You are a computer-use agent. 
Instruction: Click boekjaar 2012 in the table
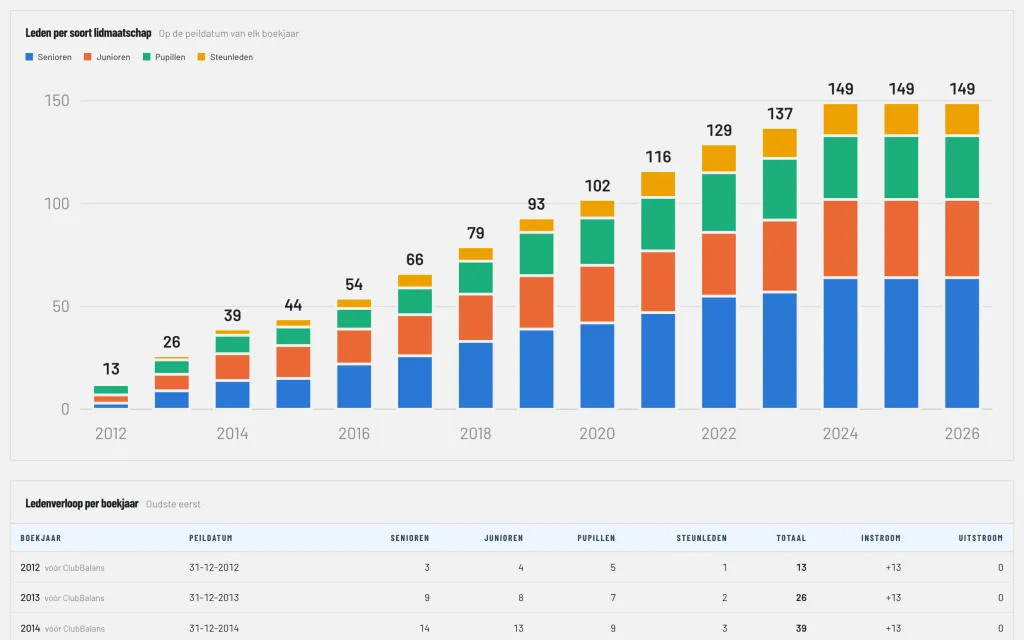click(30, 568)
